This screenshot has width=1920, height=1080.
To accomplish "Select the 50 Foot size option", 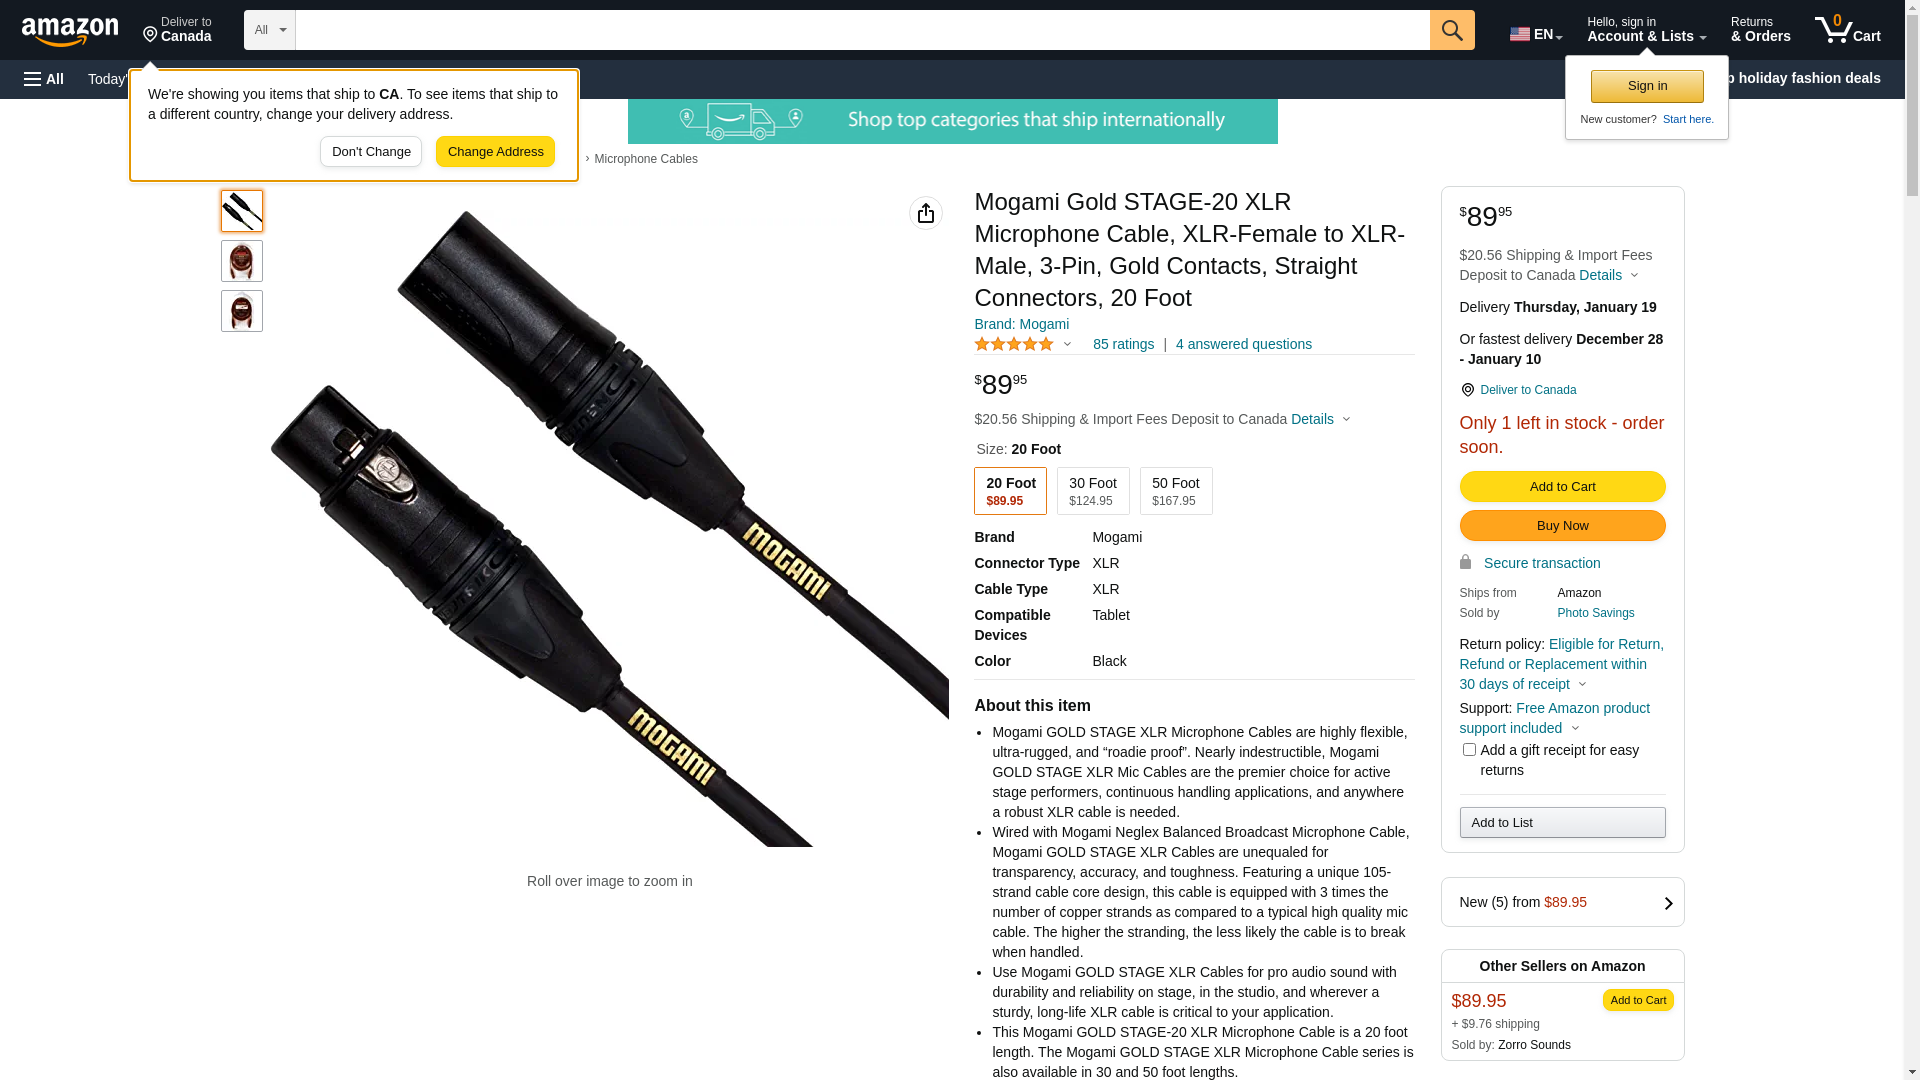I will click(1176, 491).
